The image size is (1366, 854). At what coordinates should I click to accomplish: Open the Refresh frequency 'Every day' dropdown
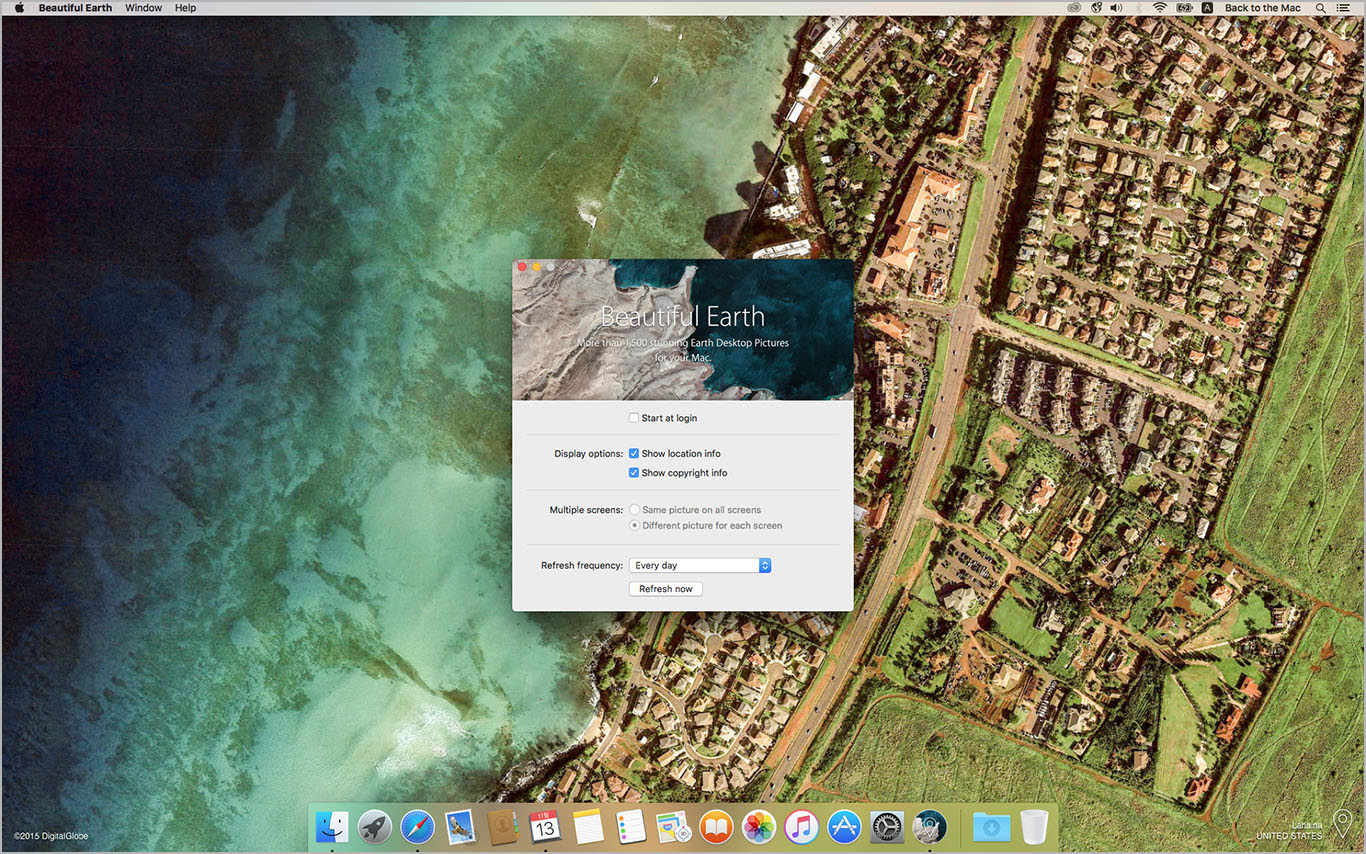coord(700,566)
